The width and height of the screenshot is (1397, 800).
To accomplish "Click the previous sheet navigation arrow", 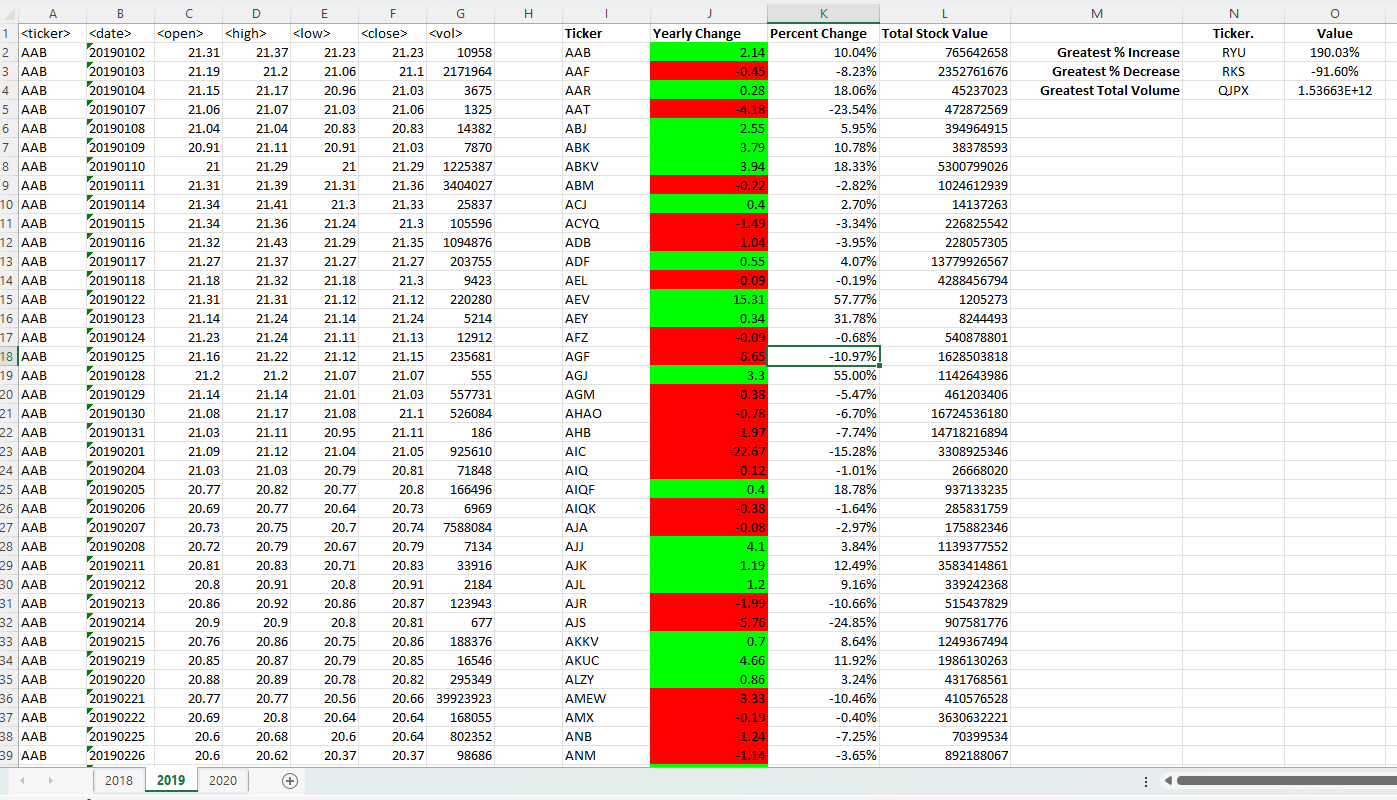I will coord(20,780).
